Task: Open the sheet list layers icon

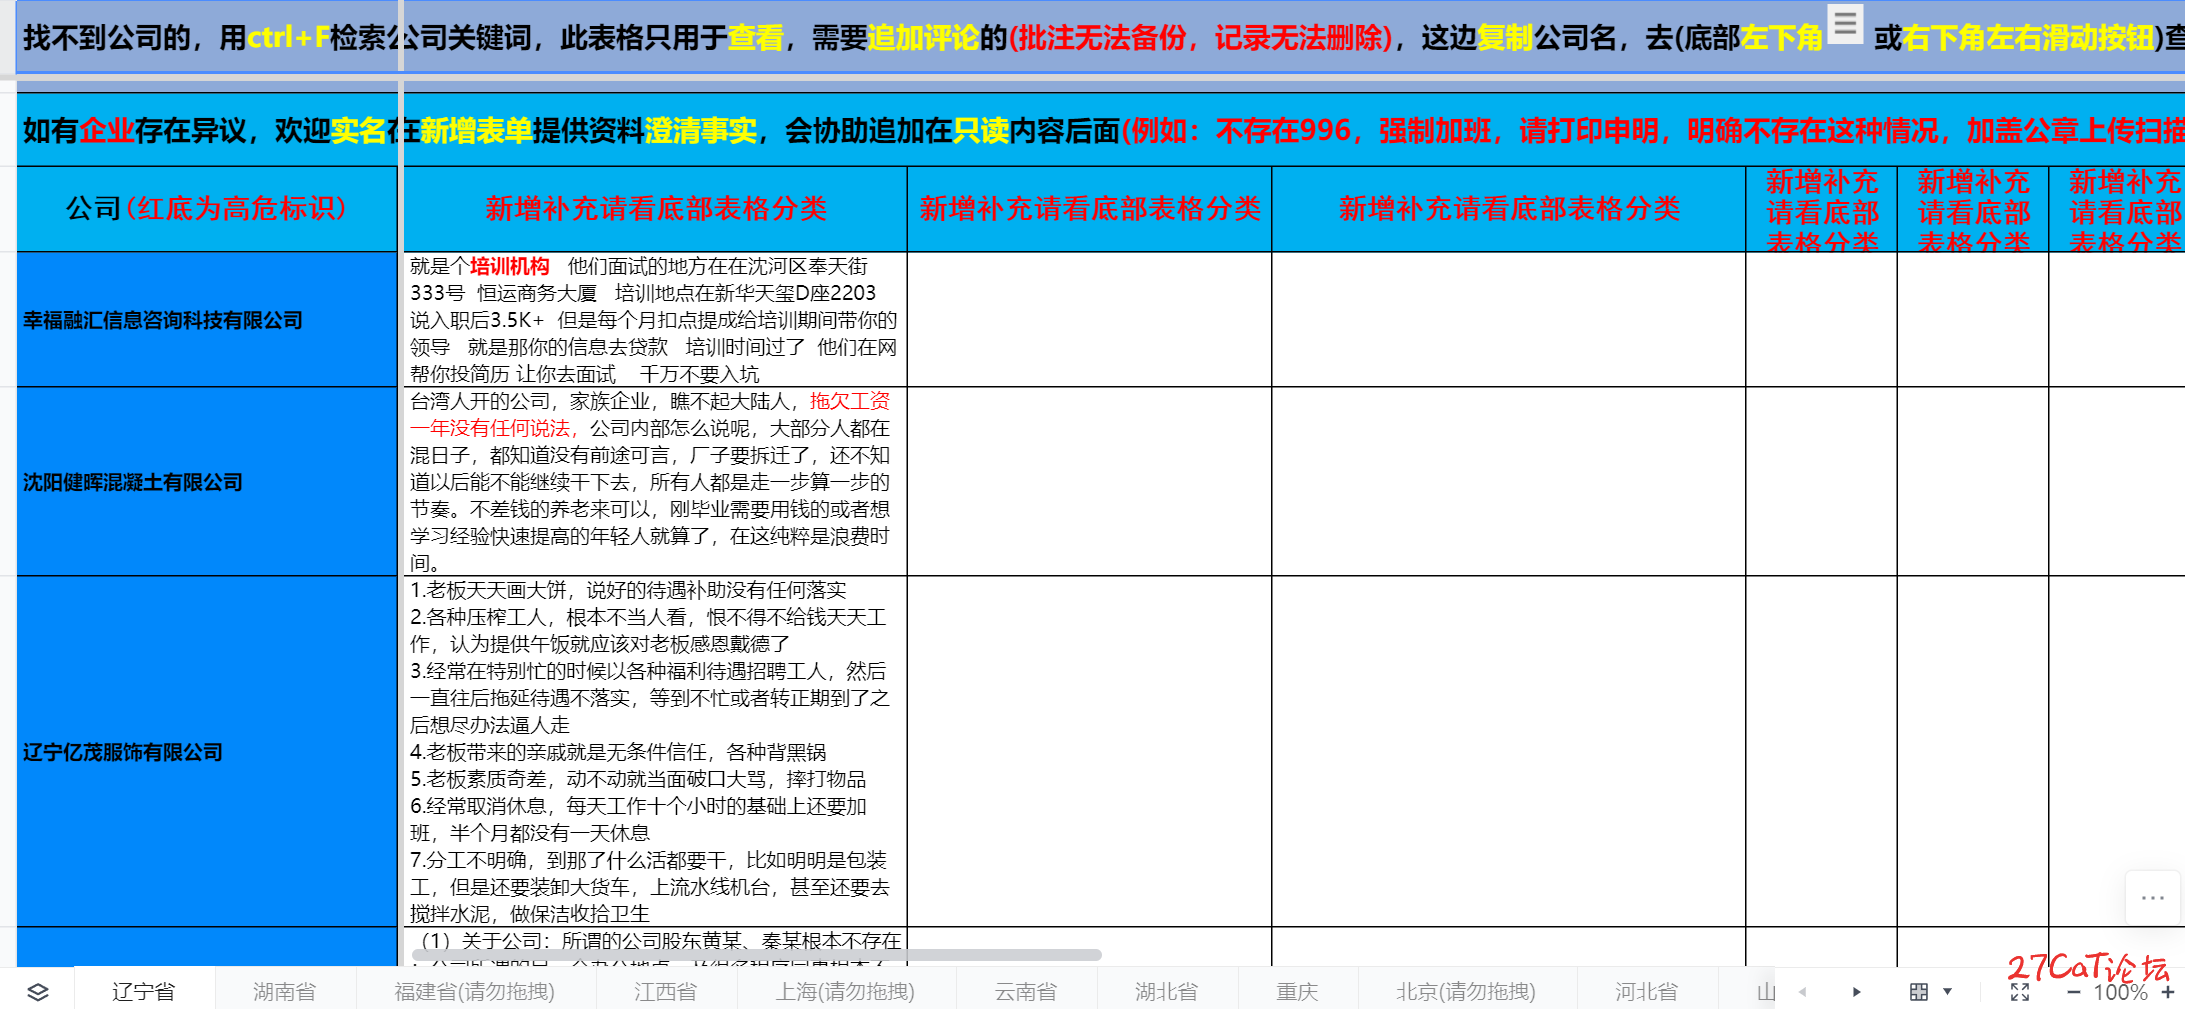Action: 37,991
